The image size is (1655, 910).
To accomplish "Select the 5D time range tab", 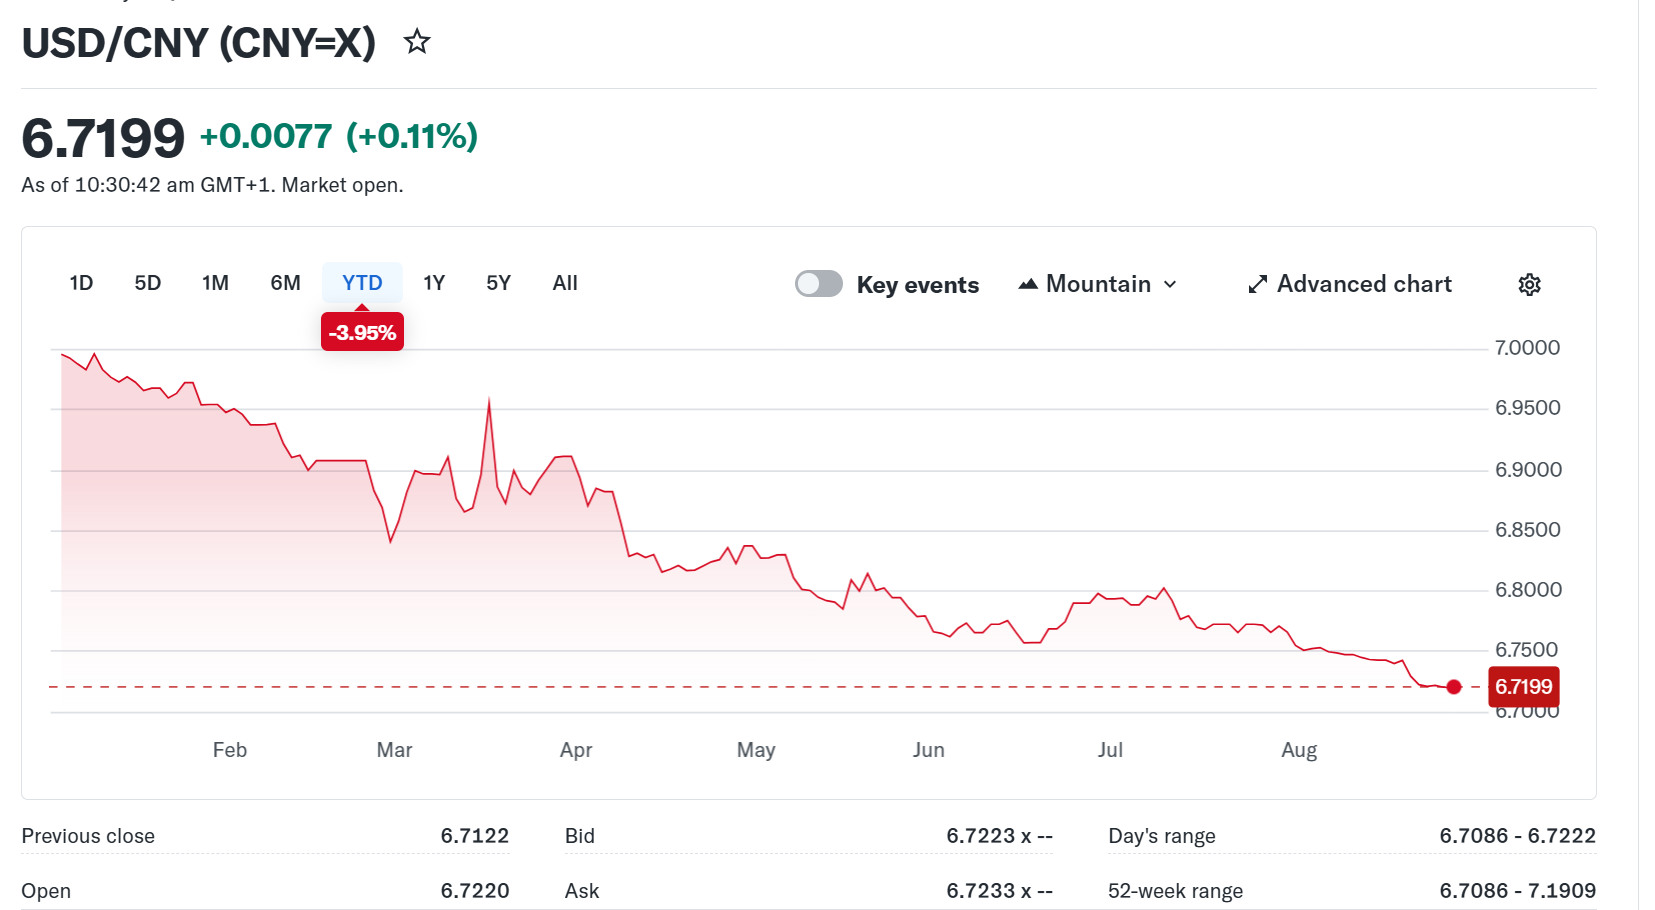I will (148, 283).
